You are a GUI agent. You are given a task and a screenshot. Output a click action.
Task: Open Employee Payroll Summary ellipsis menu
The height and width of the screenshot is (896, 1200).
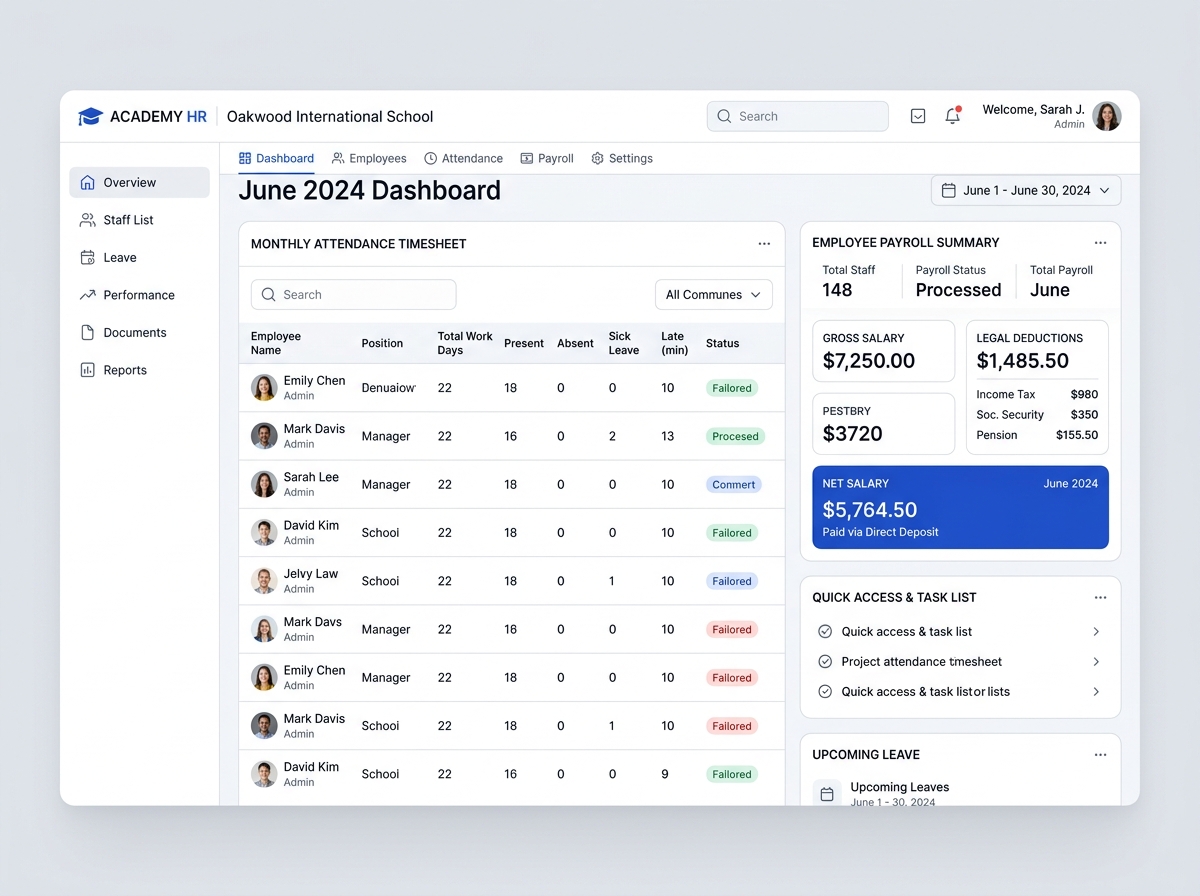pos(1100,243)
